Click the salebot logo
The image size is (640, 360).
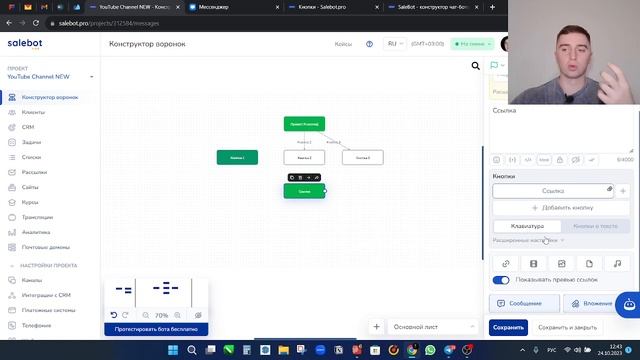click(25, 44)
